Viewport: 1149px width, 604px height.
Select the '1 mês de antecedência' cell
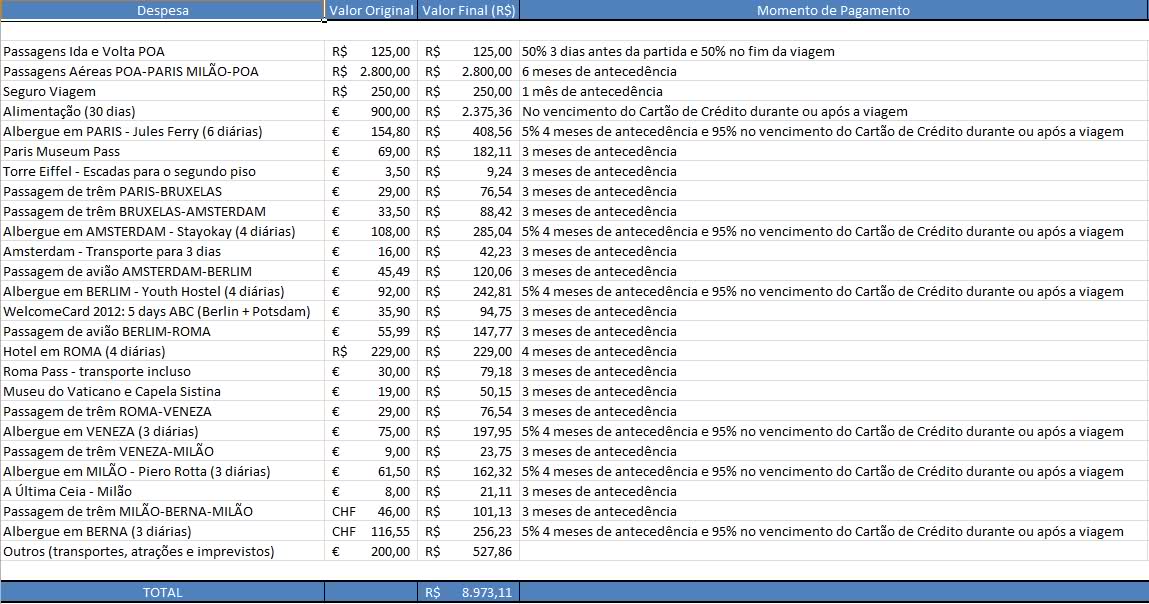(591, 91)
